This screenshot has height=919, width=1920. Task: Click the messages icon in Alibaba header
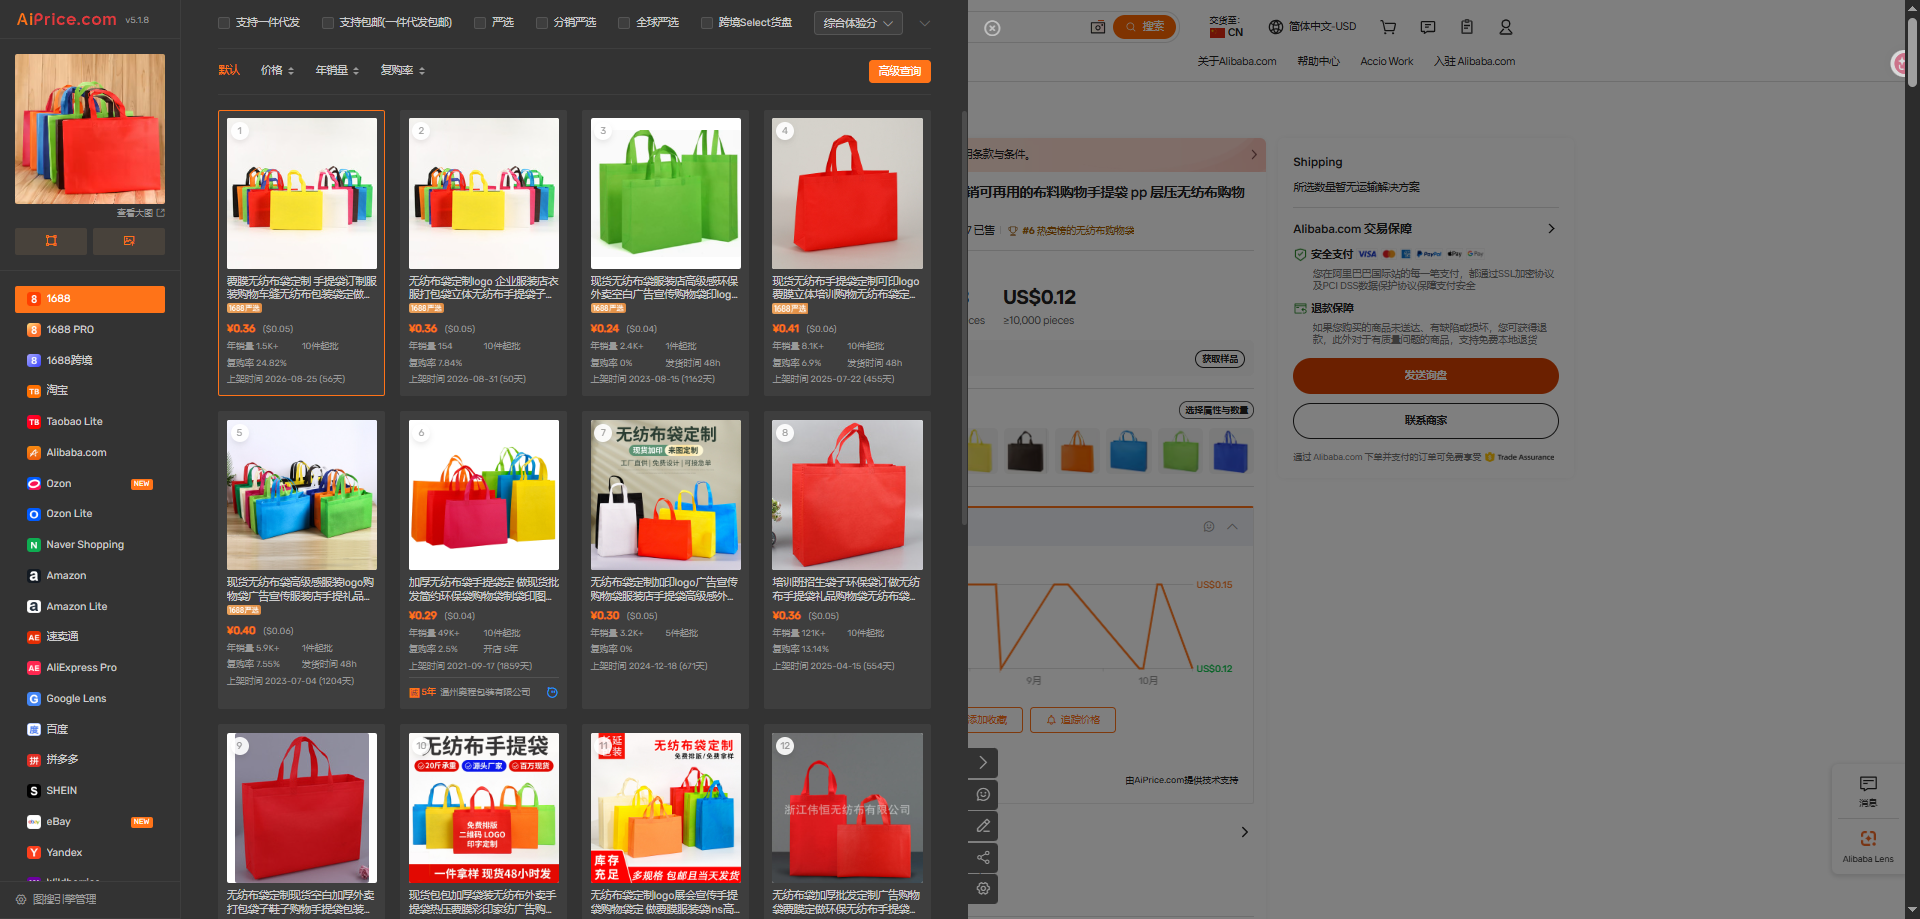(1428, 27)
